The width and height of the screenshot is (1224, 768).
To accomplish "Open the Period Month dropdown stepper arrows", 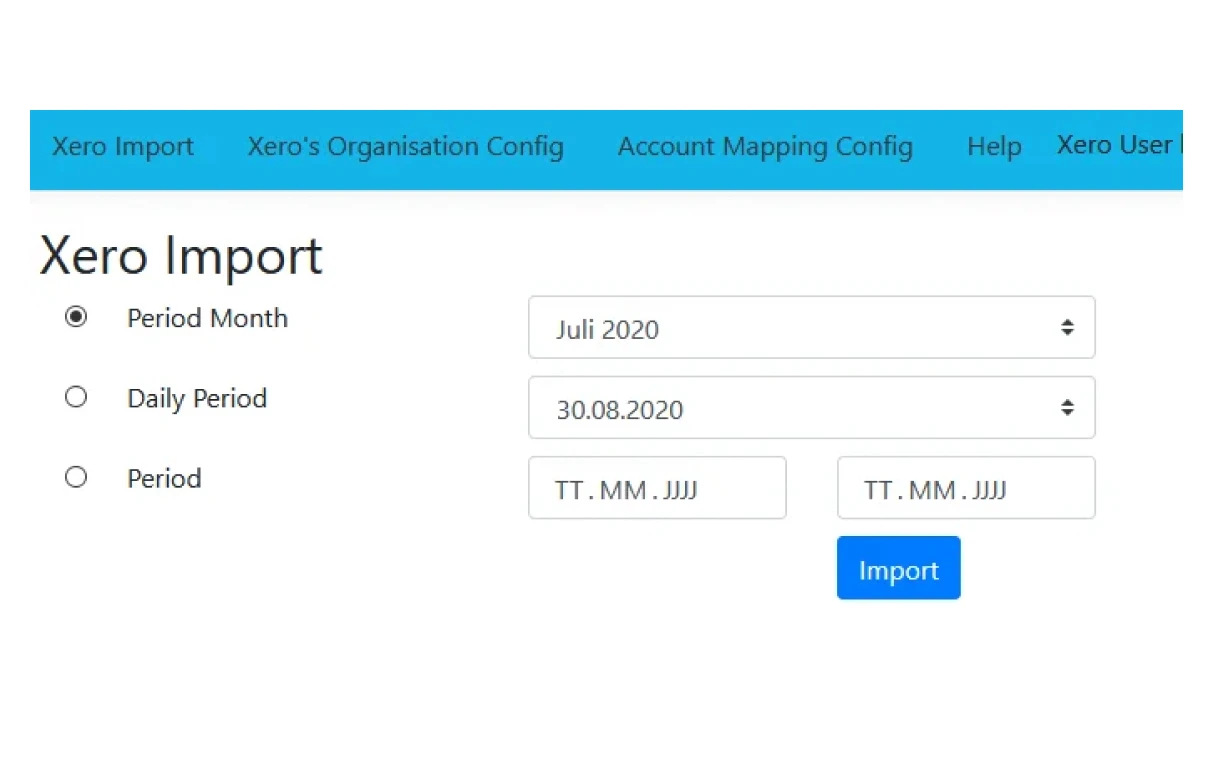I will coord(1067,327).
